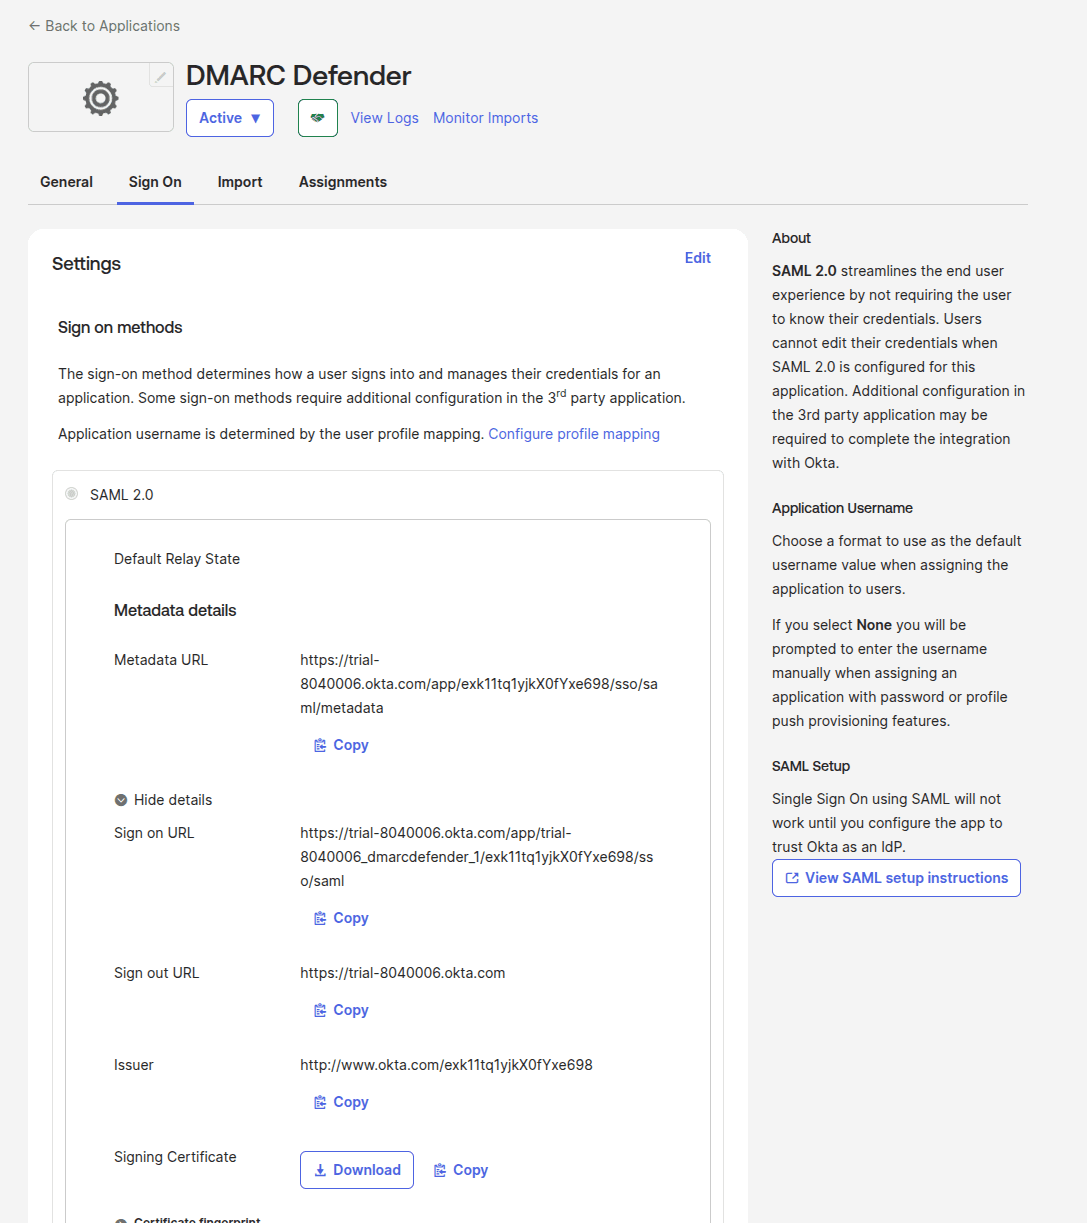Click the SAML Setup sidebar heading
The width and height of the screenshot is (1087, 1223).
(811, 766)
